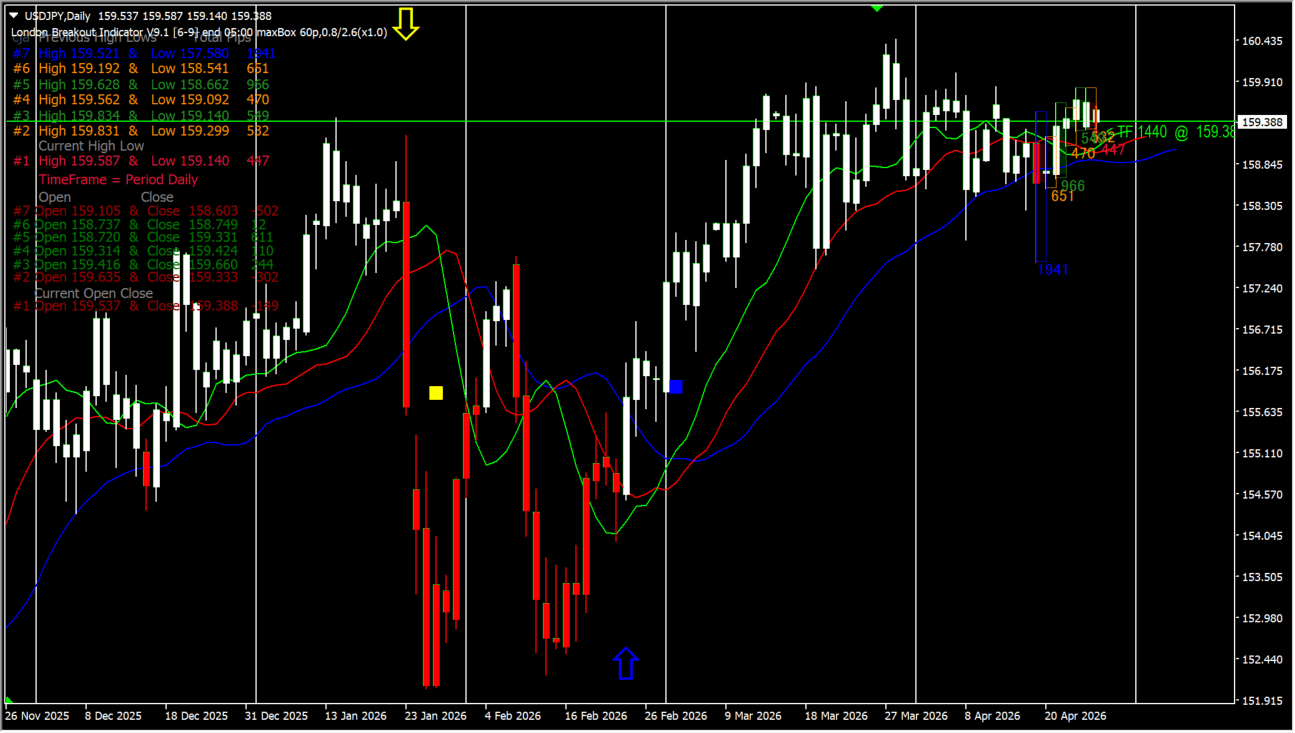The height and width of the screenshot is (733, 1295).
Task: Click the 9 Mar 2026 date label
Action: click(753, 716)
